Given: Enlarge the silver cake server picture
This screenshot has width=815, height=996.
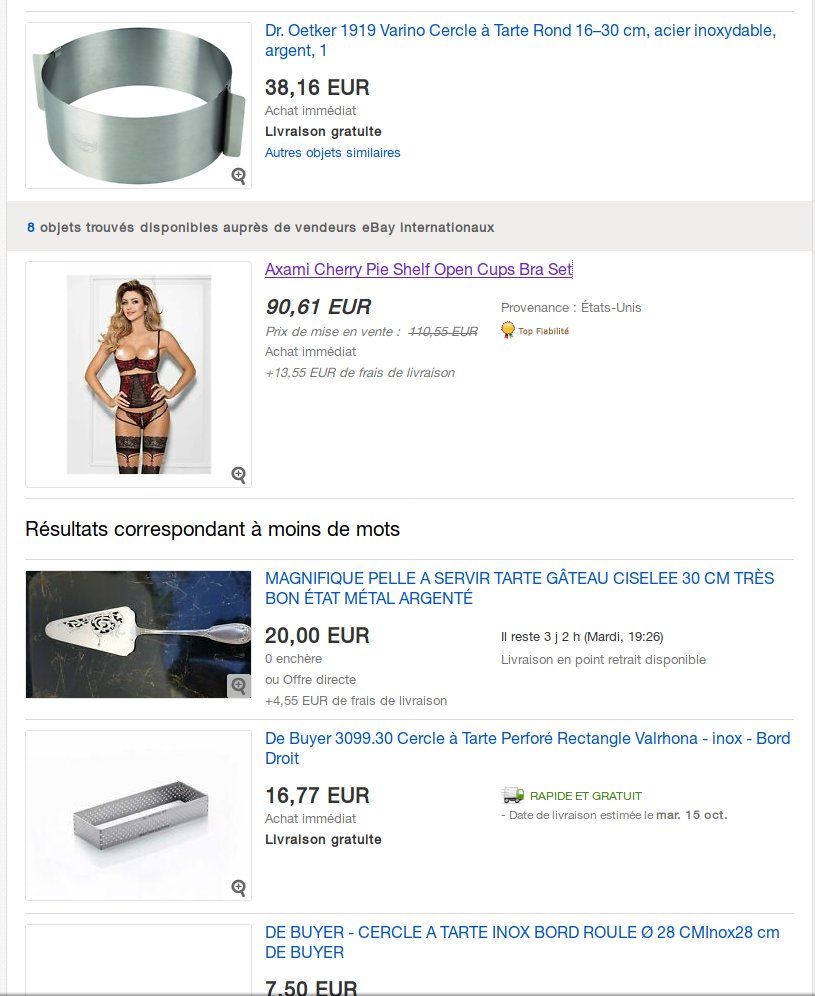Looking at the screenshot, I should tap(238, 685).
